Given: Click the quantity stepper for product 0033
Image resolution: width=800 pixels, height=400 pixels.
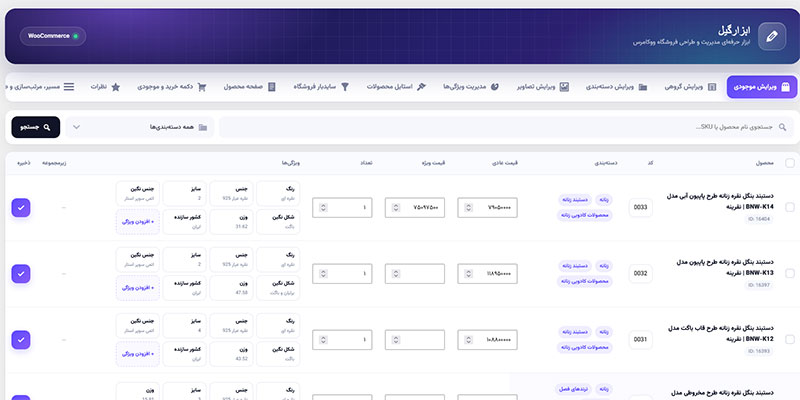Looking at the screenshot, I should click(323, 208).
